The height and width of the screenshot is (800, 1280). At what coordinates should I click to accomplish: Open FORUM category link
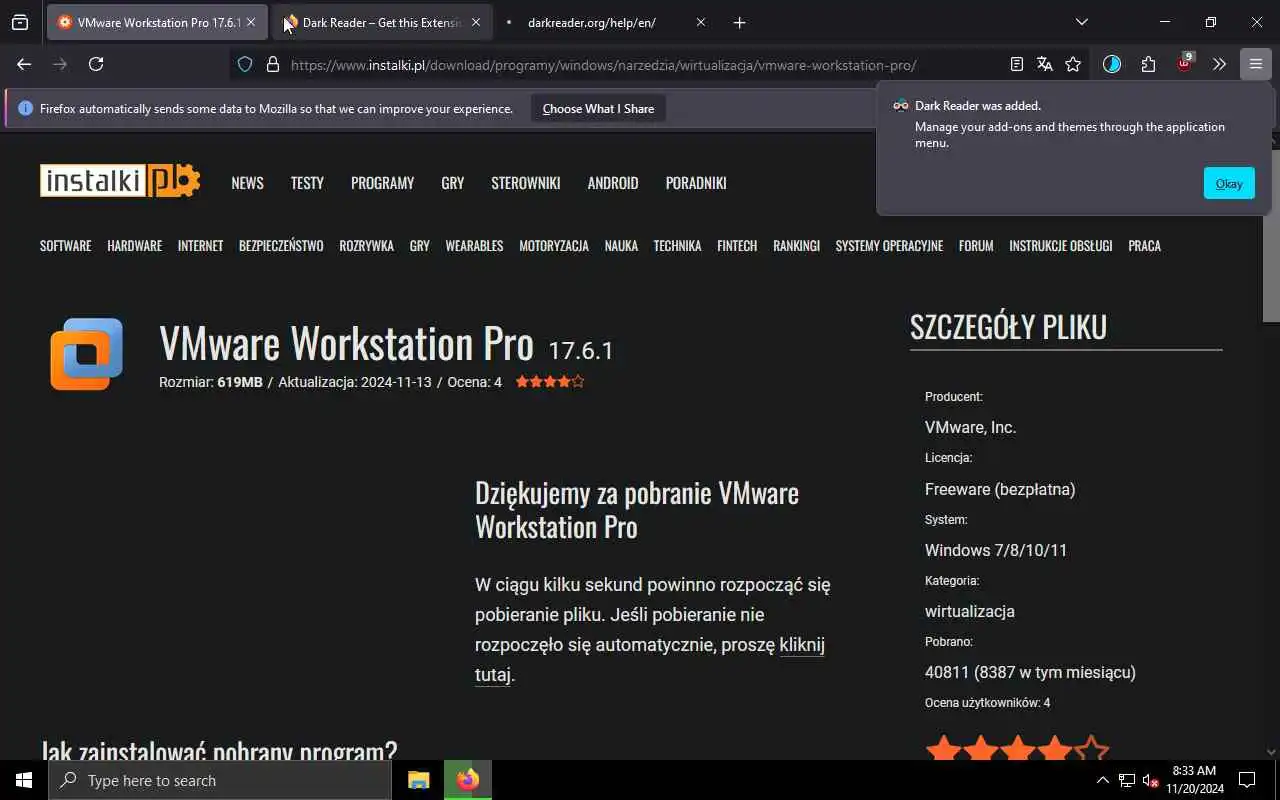[976, 246]
